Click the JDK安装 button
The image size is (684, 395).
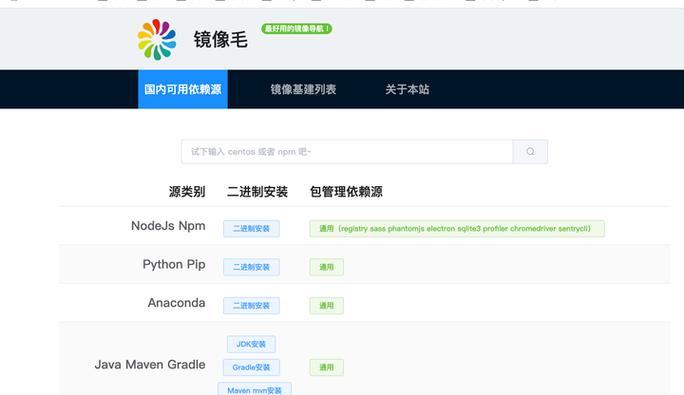[251, 344]
